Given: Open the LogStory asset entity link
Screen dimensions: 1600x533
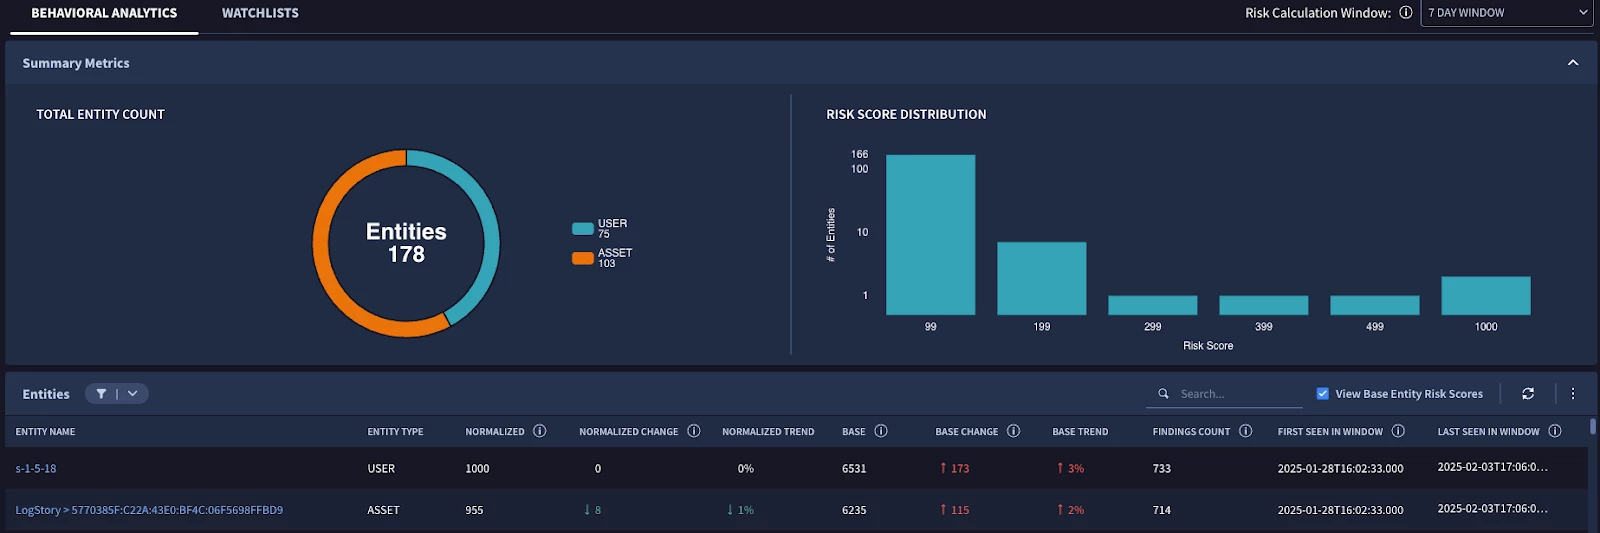Looking at the screenshot, I should pos(149,510).
